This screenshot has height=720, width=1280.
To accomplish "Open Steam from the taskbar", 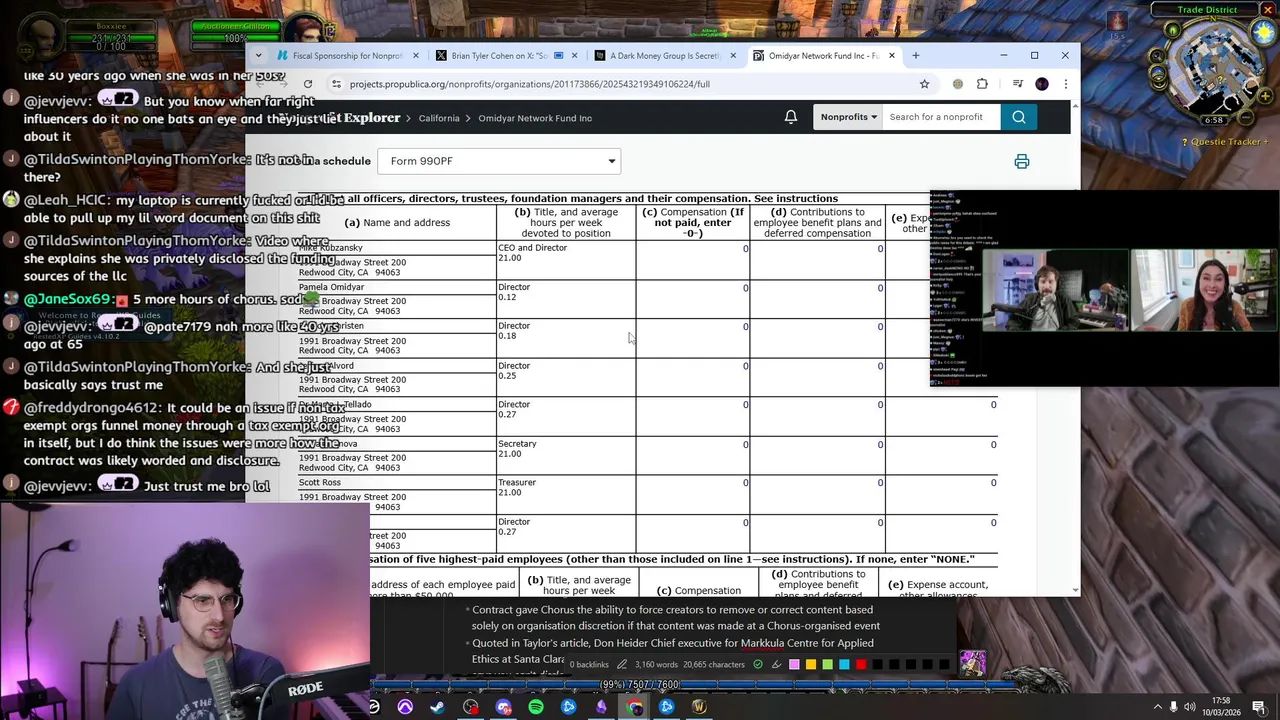I will [437, 707].
